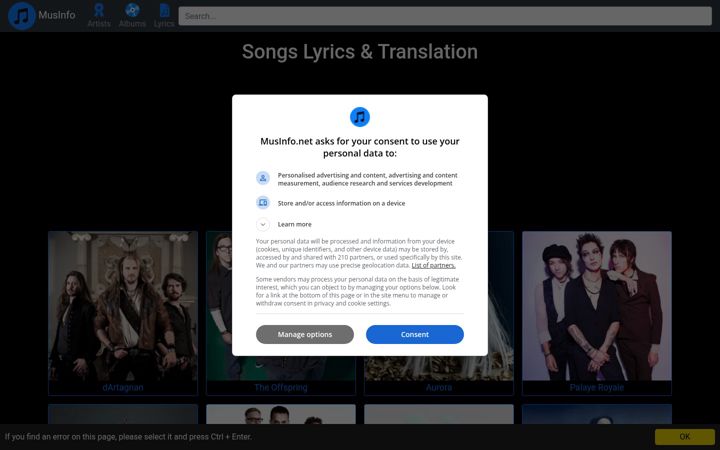Viewport: 720px width, 450px height.
Task: Click the Songs Lyrics & Translation heading
Action: tap(360, 51)
